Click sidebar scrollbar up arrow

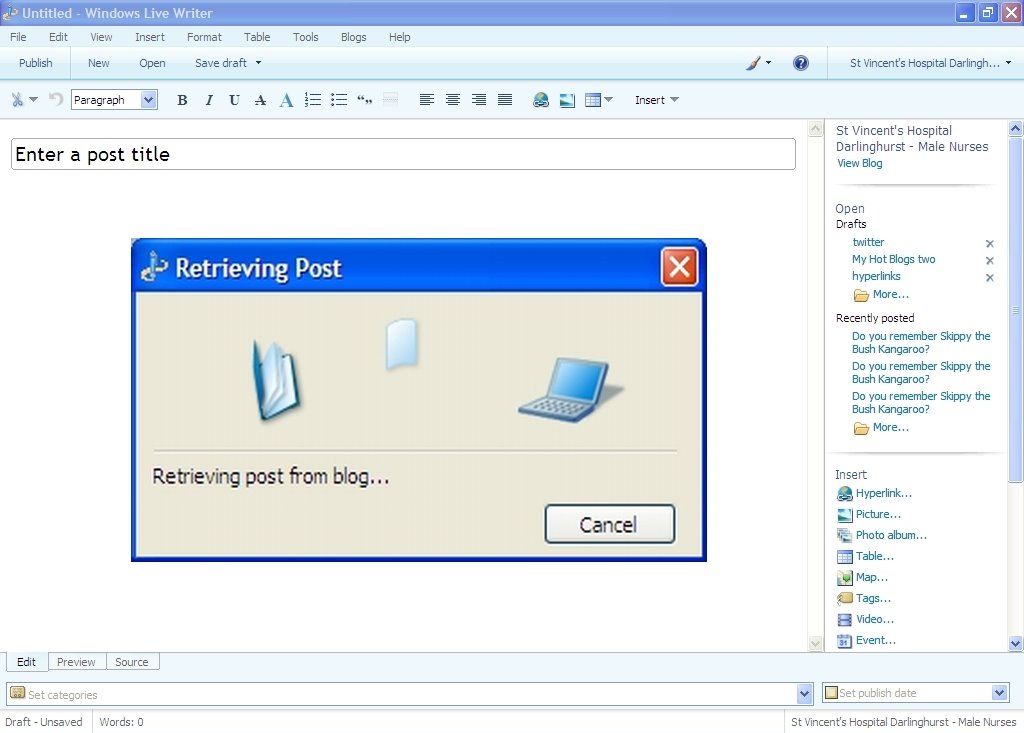[1015, 128]
